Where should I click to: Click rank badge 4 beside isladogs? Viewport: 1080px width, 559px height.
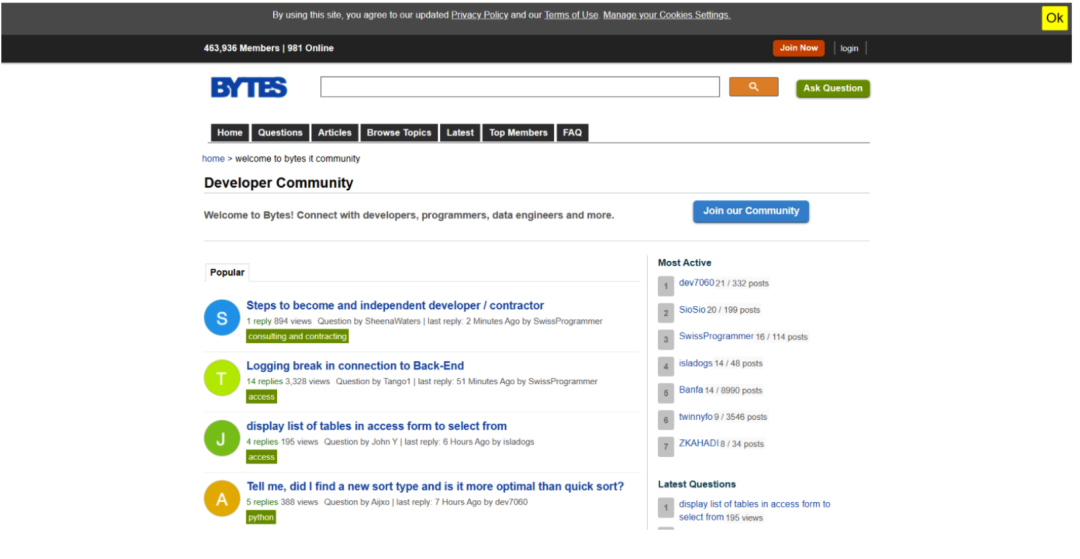(665, 366)
